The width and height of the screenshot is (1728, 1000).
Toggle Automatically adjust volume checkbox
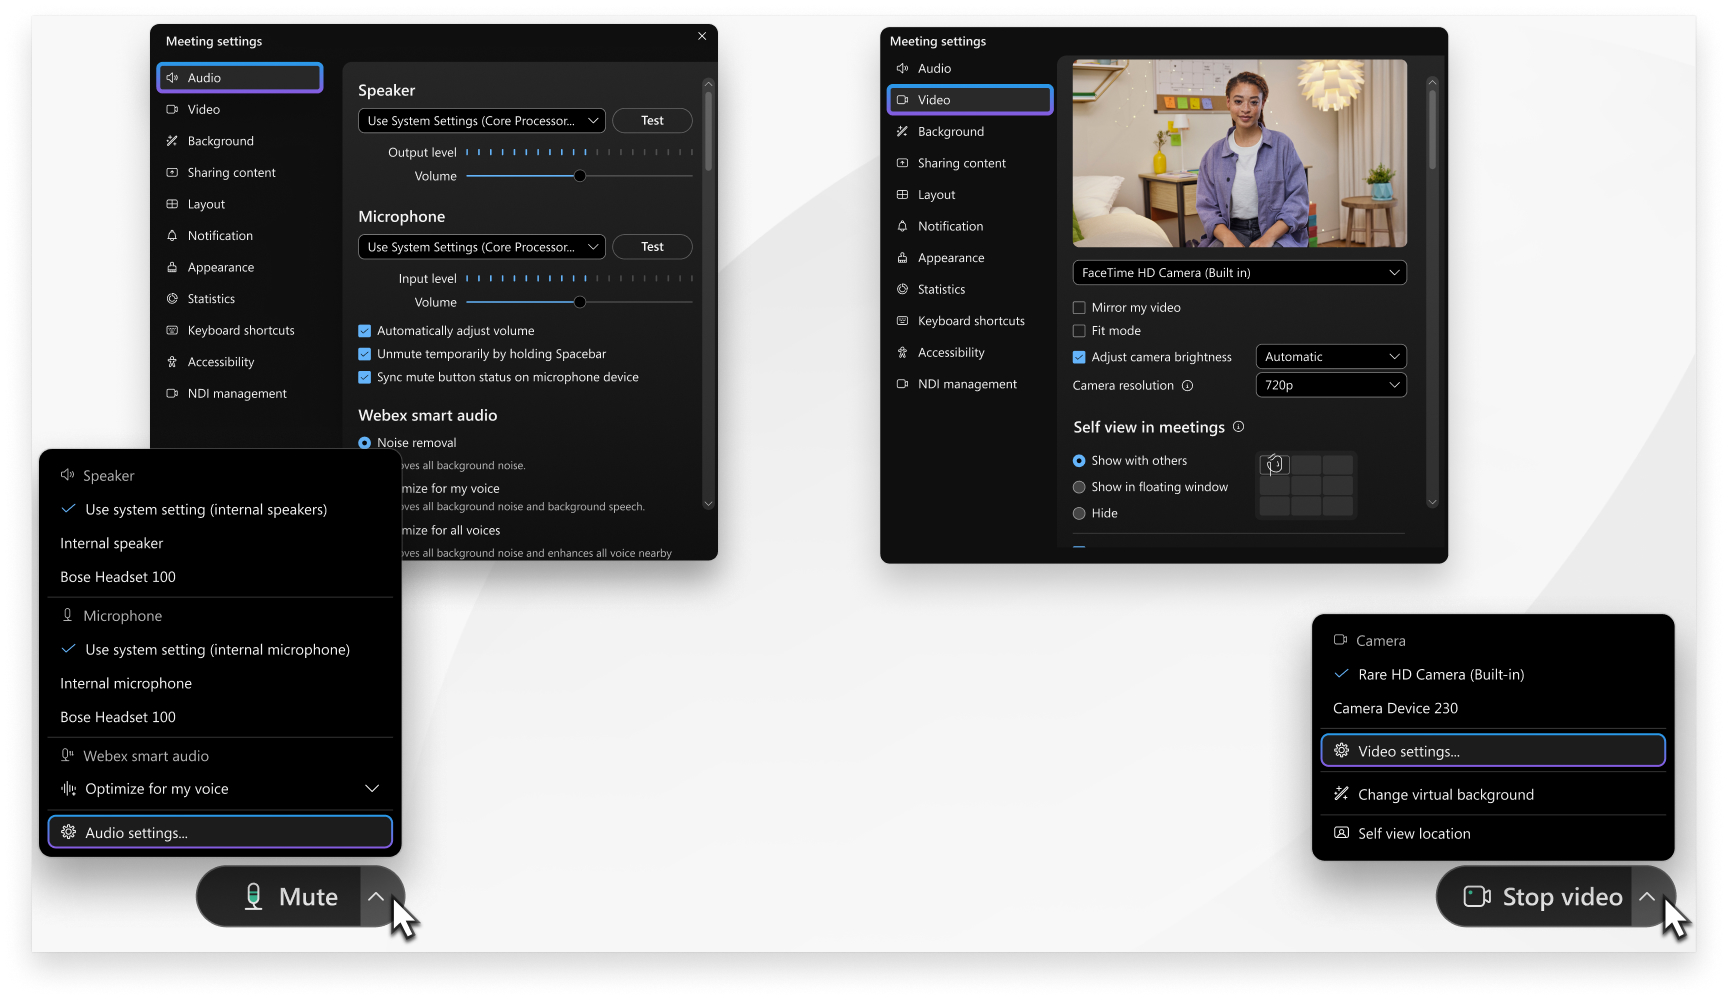364,331
